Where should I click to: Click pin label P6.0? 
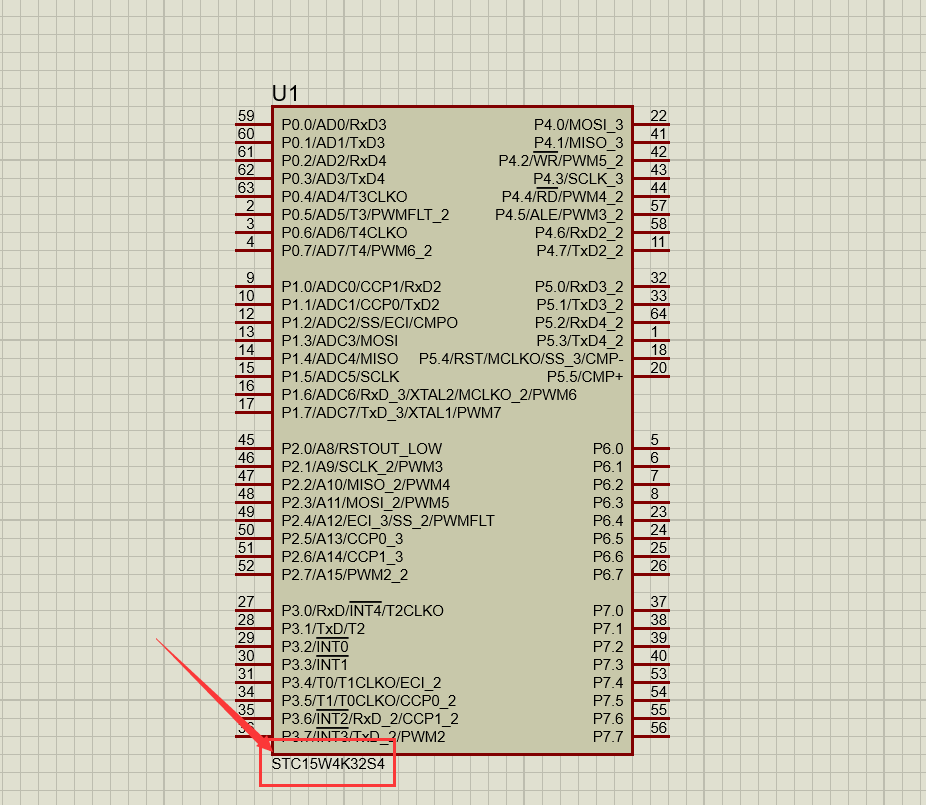pos(608,449)
